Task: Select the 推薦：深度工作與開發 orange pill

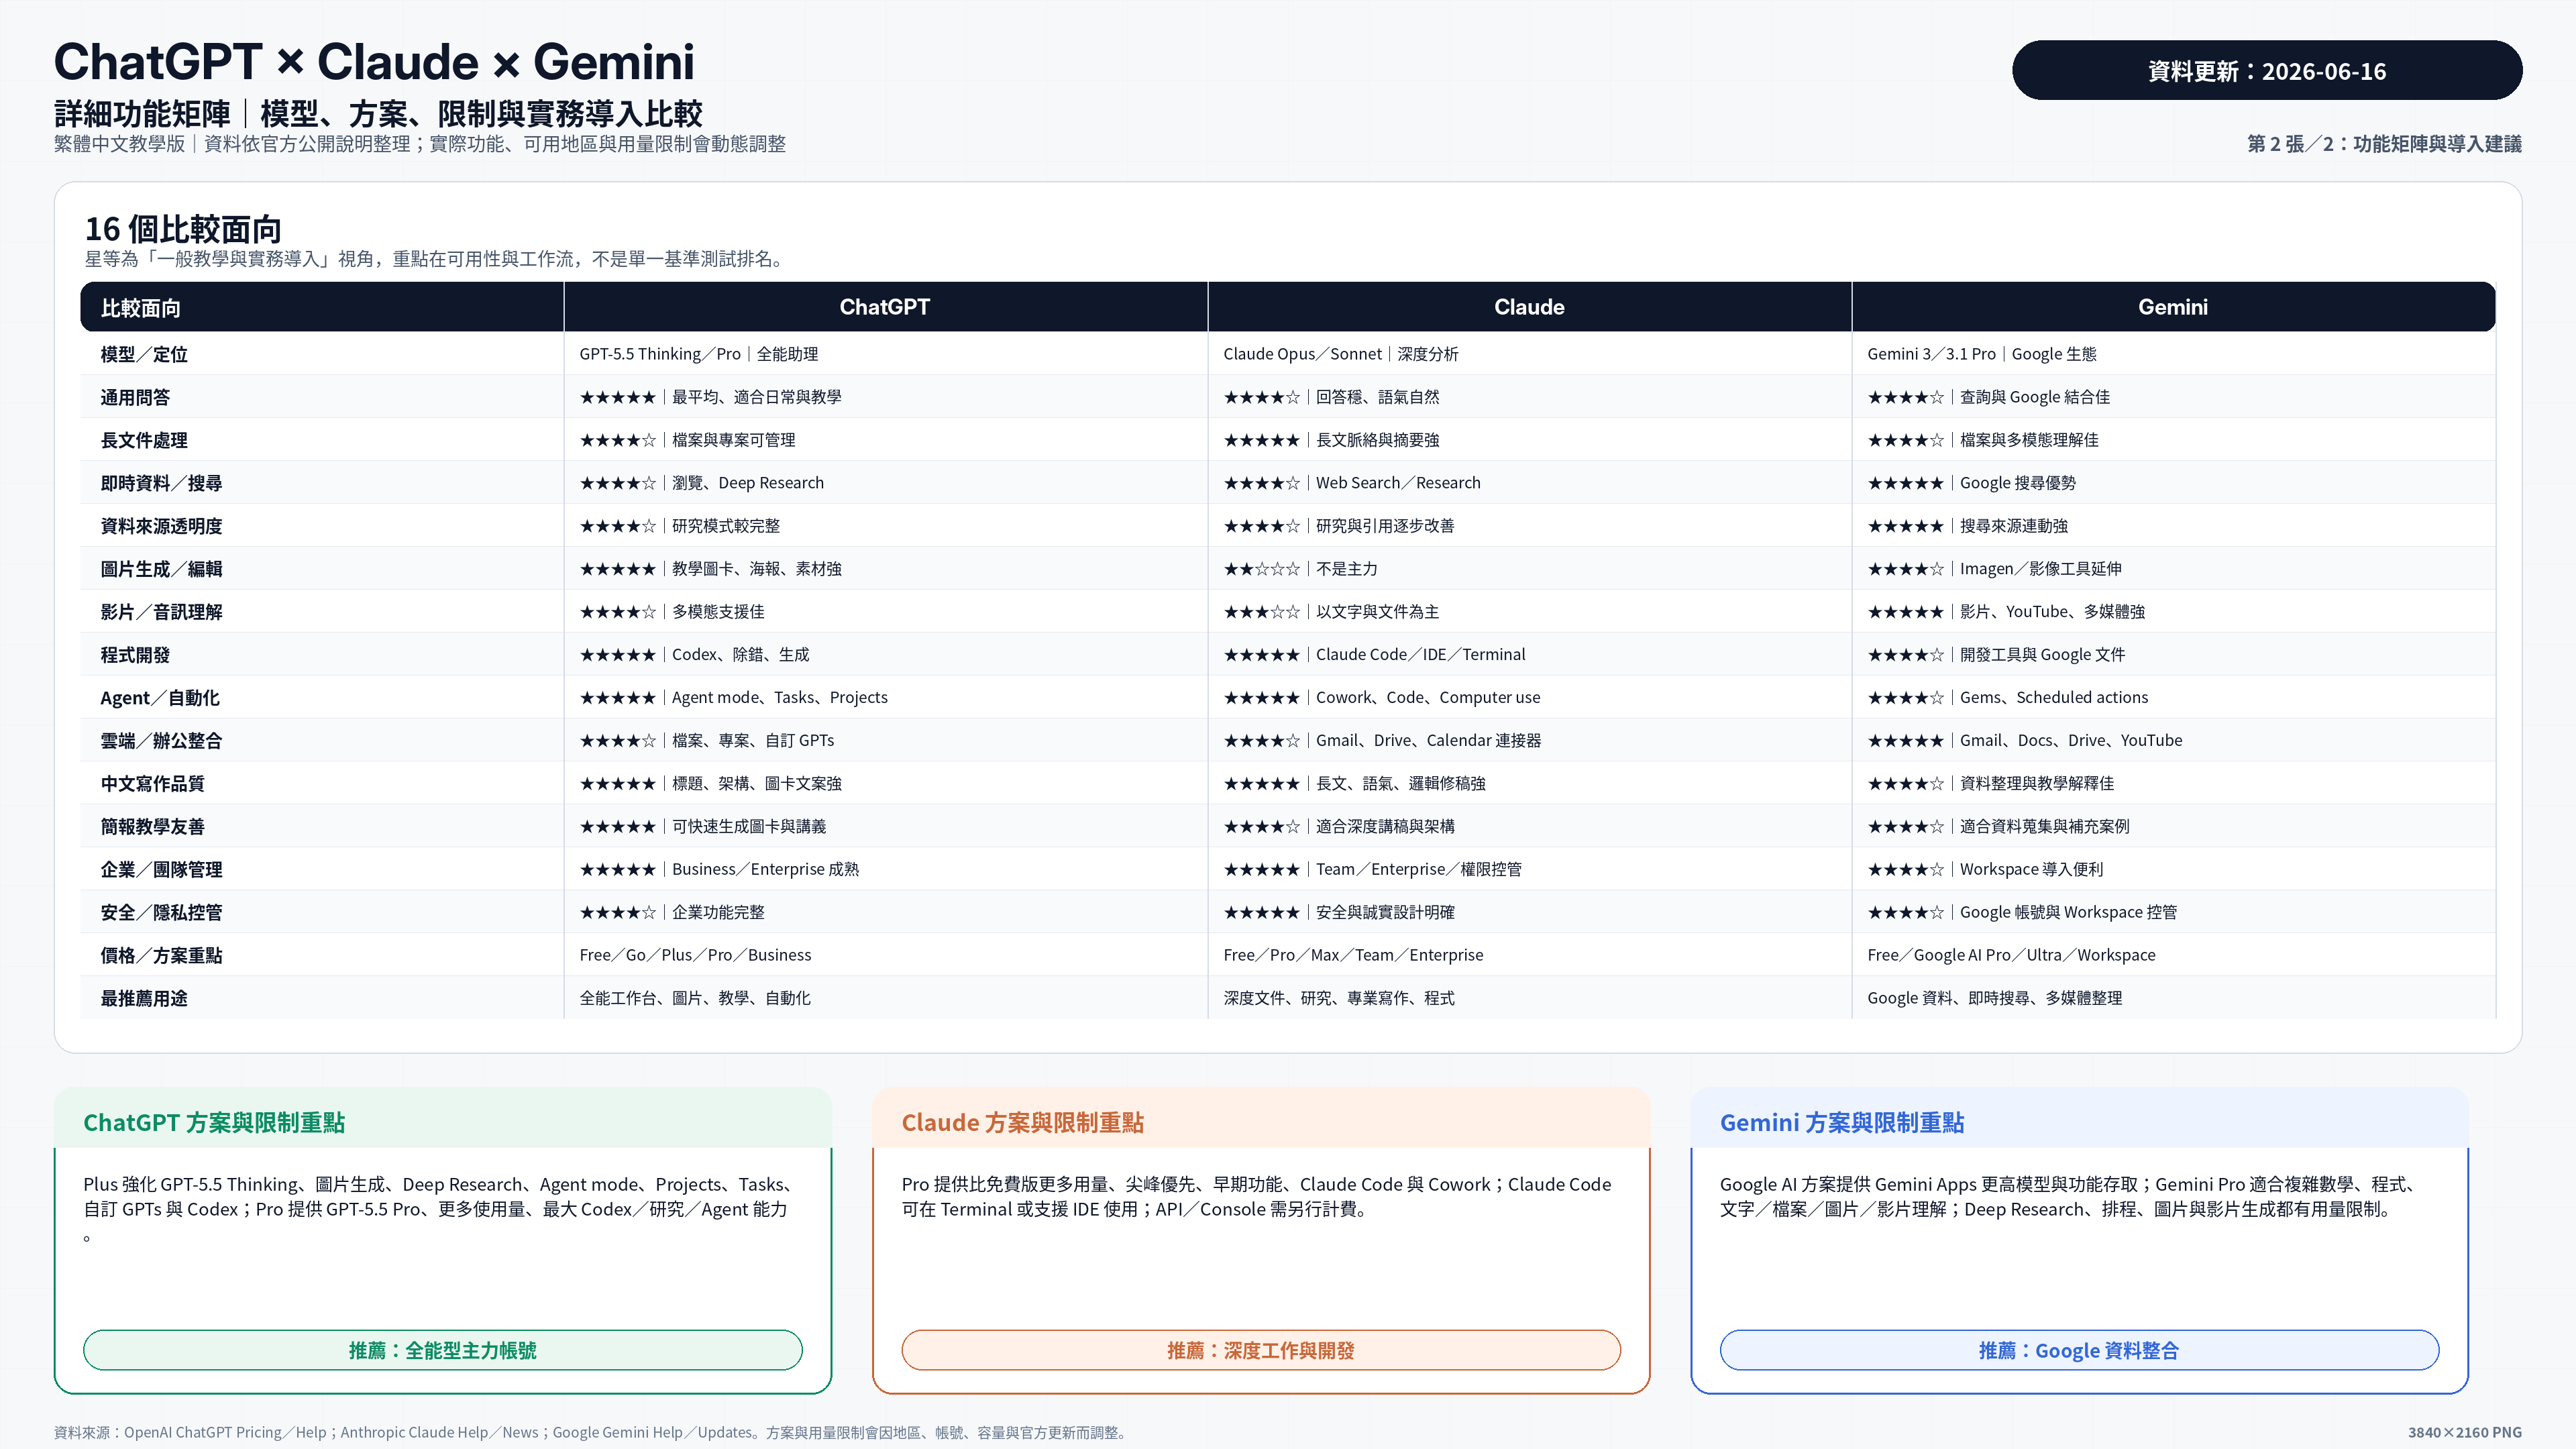Action: pyautogui.click(x=1260, y=1350)
